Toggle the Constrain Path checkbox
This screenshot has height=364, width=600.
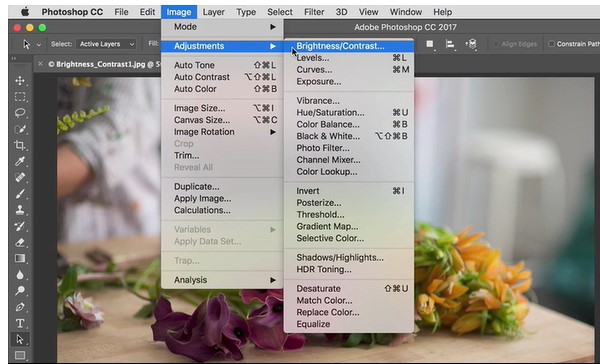[551, 44]
